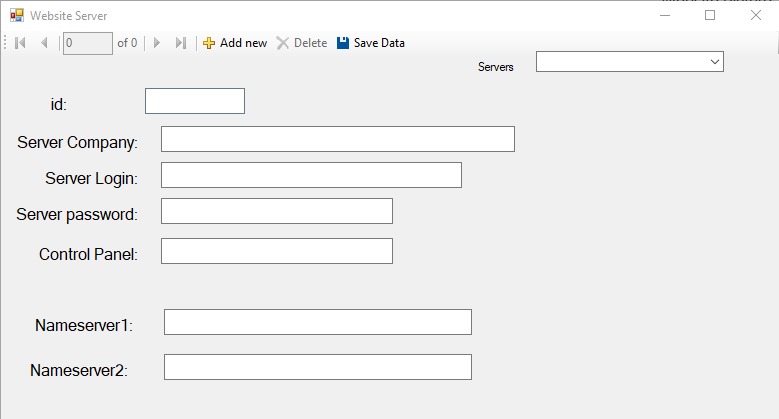Minimize the Website Server window

(x=665, y=15)
